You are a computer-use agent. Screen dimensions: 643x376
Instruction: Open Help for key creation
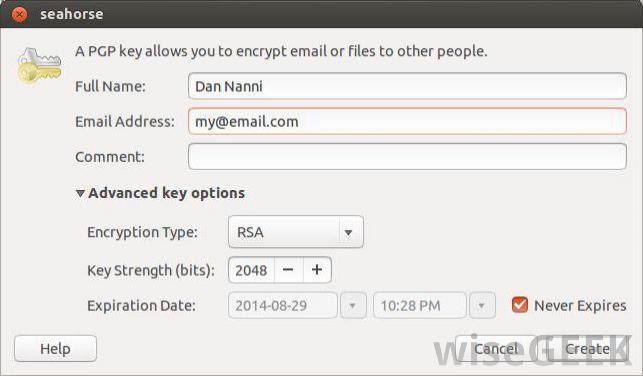[55, 349]
